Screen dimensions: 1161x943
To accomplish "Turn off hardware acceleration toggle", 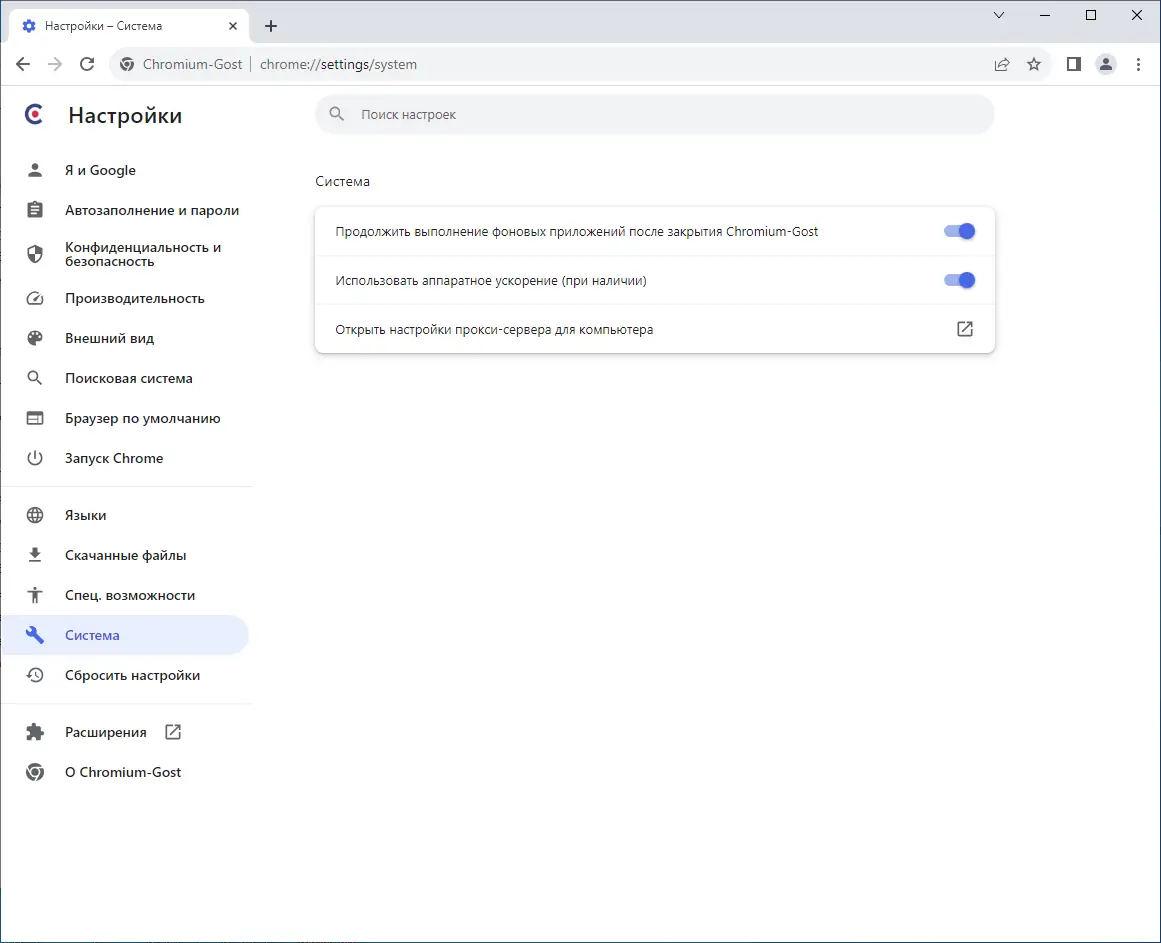I will [x=959, y=281].
